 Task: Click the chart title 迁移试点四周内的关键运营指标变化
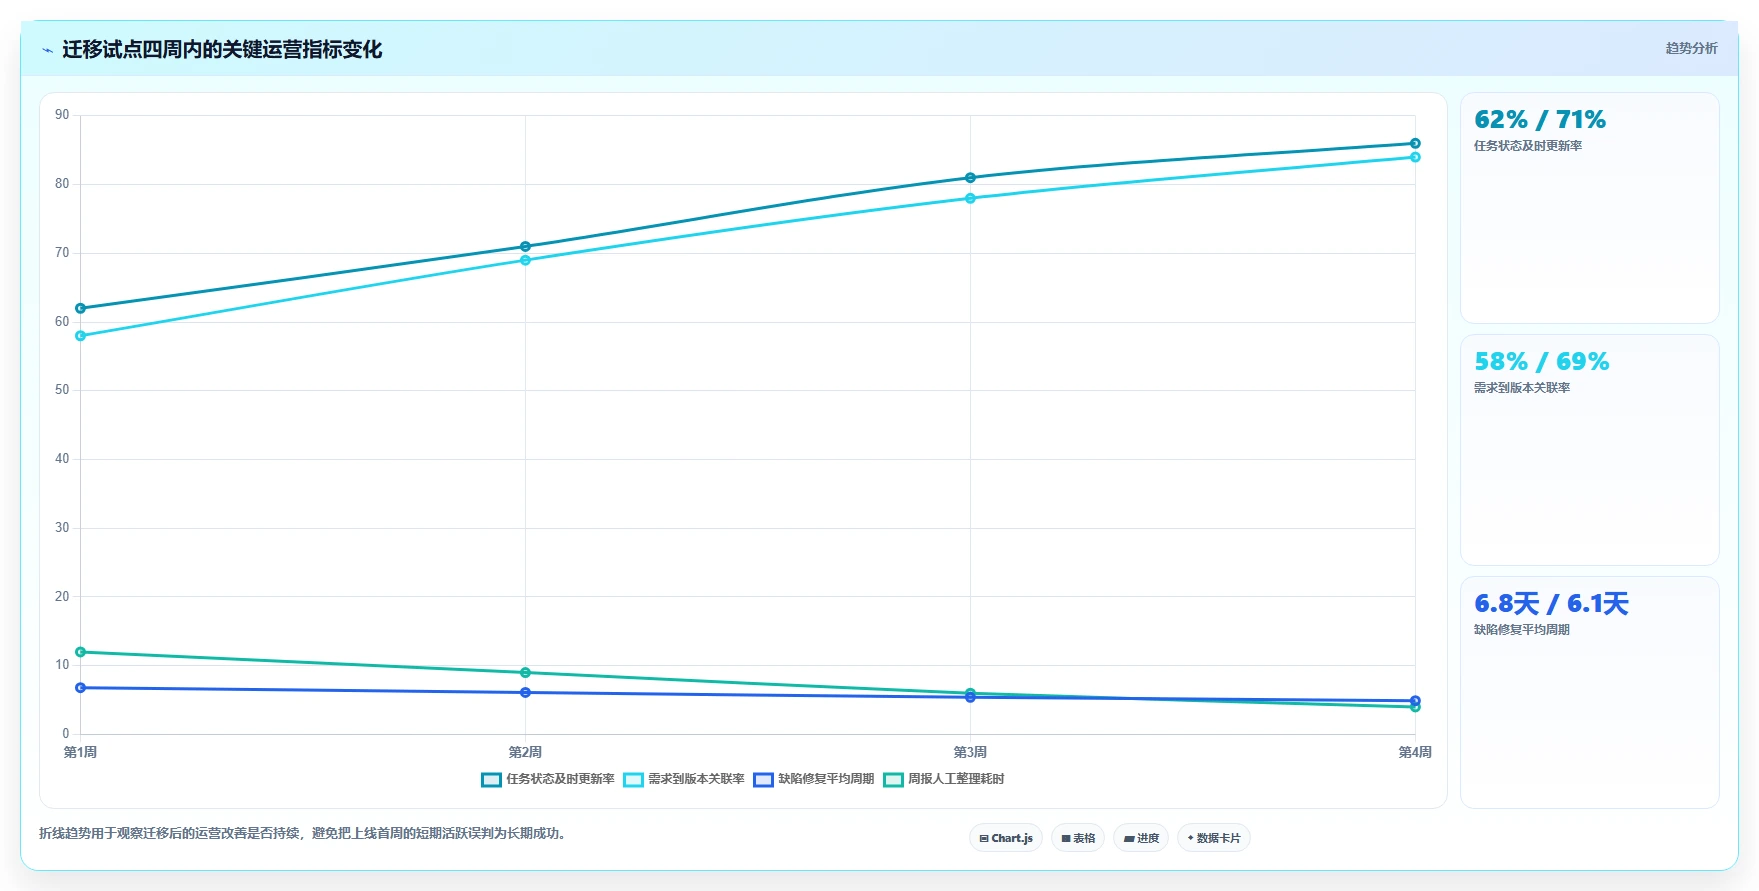222,49
